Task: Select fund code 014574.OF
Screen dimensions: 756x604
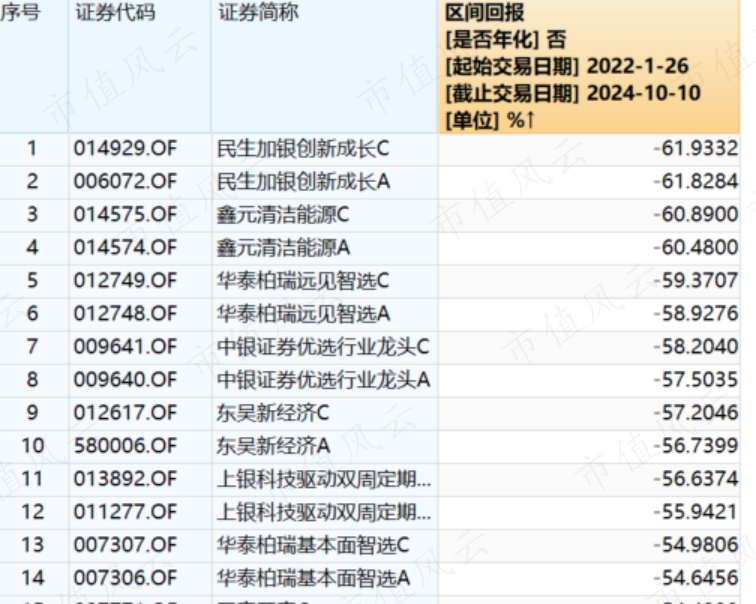Action: pyautogui.click(x=125, y=247)
